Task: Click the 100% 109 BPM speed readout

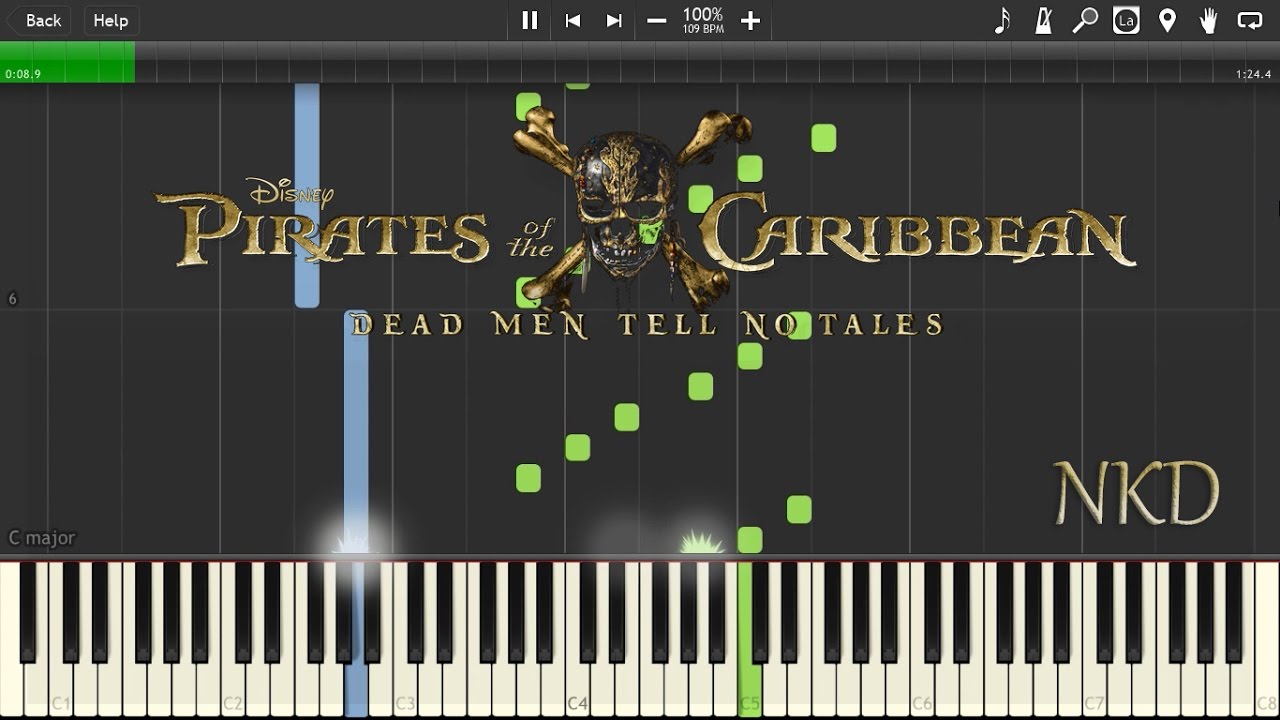Action: [703, 20]
